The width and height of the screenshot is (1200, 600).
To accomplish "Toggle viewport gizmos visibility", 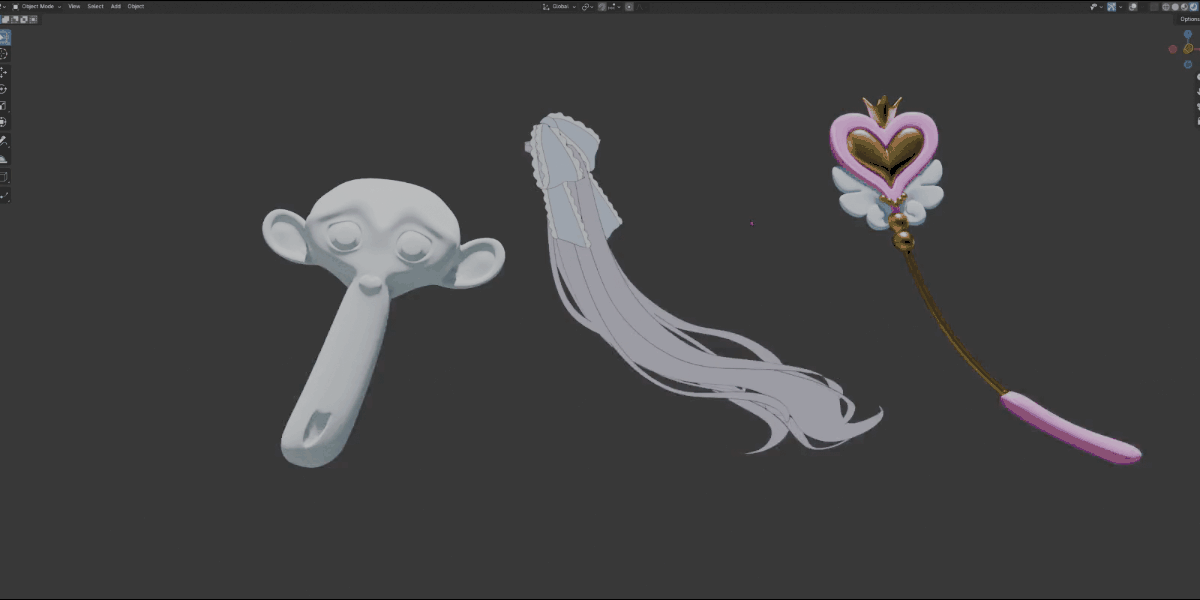I will coord(1111,7).
